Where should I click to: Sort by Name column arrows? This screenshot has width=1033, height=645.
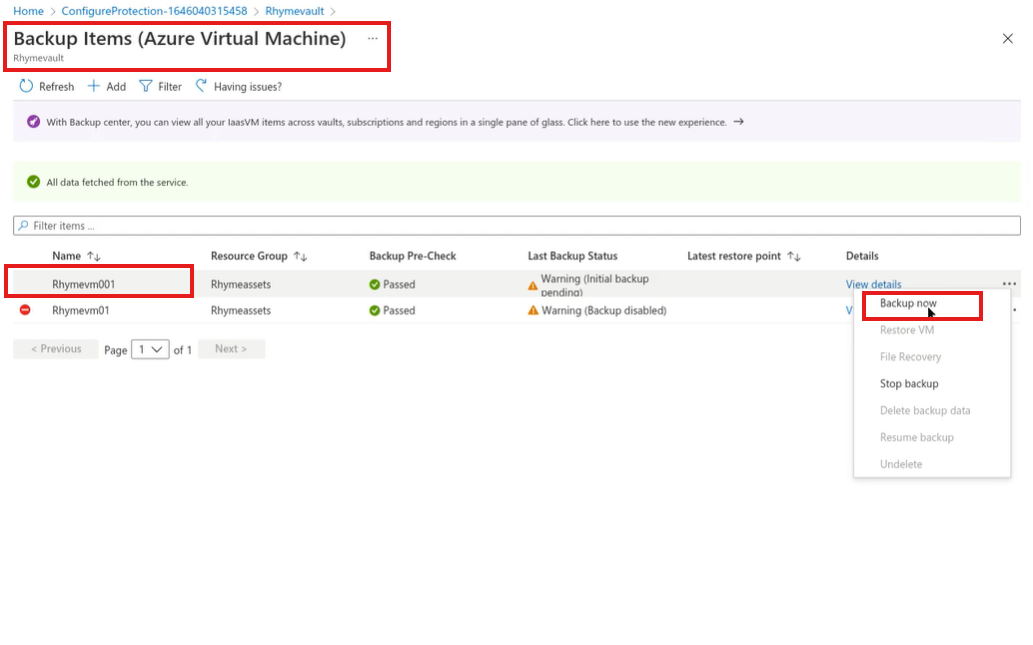tap(94, 256)
